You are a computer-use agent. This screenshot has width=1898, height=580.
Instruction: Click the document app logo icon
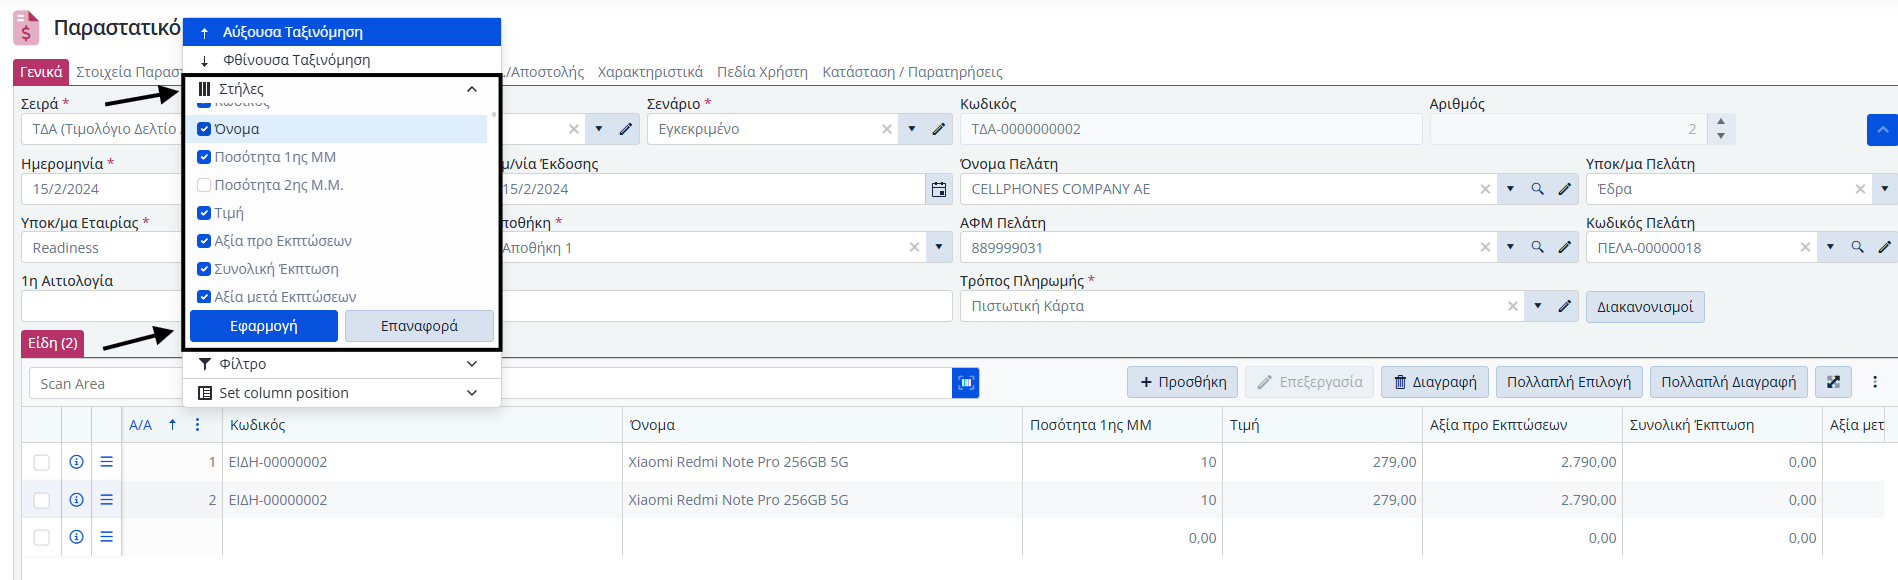point(26,28)
